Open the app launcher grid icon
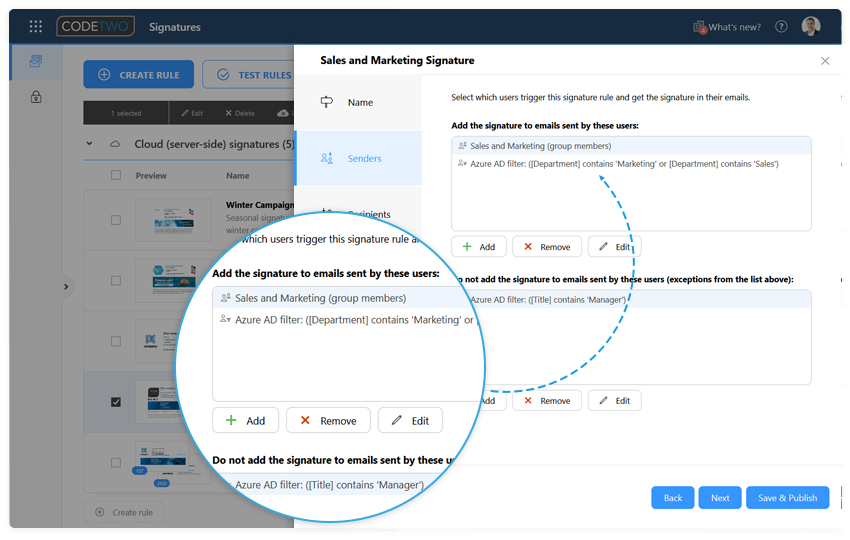Image resolution: width=850 pixels, height=540 pixels. [x=36, y=27]
